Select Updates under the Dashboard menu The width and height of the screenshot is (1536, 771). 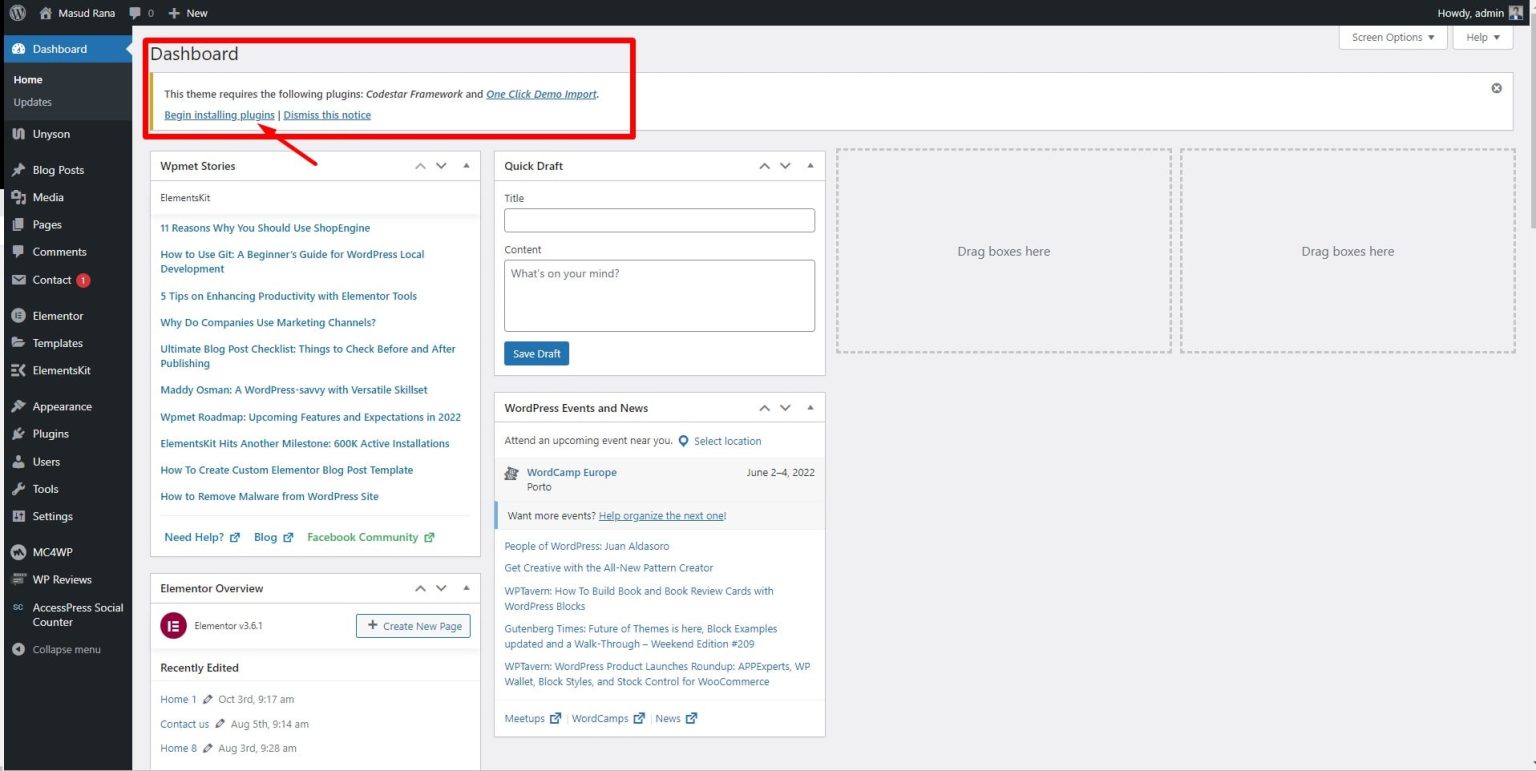(x=32, y=101)
